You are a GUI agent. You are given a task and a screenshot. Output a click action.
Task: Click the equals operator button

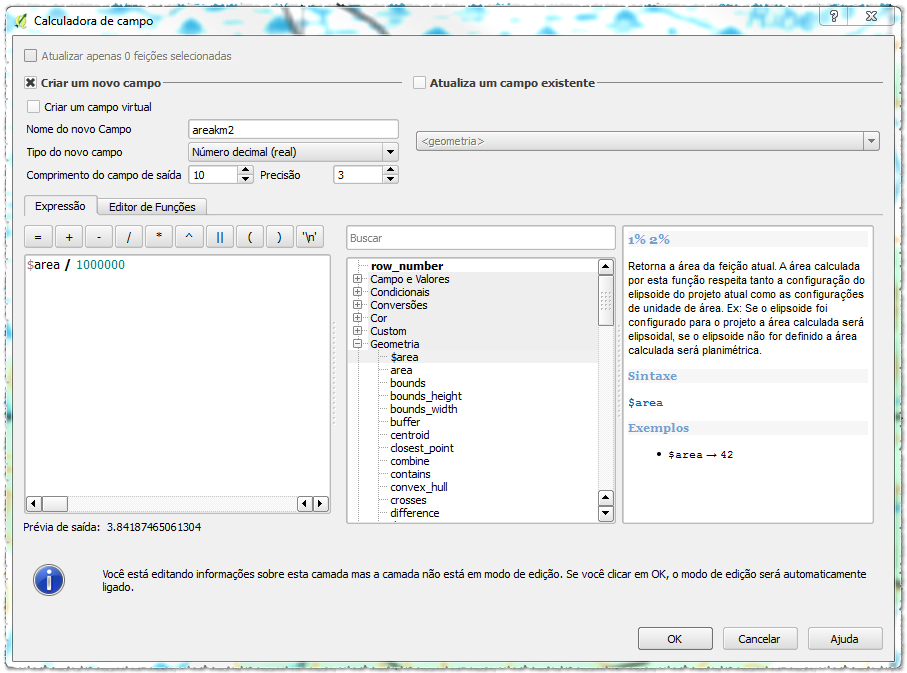pos(38,237)
